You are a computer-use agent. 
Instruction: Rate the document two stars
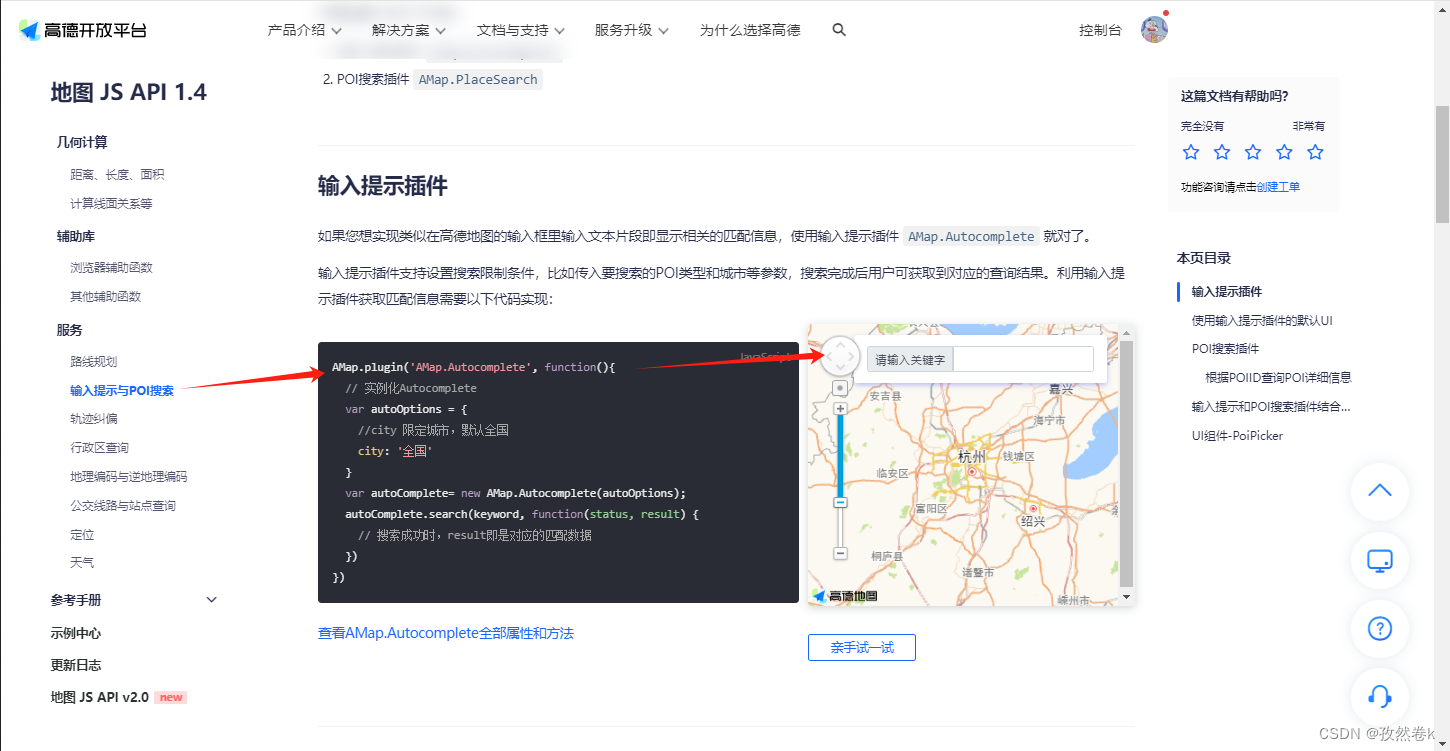(x=1222, y=152)
